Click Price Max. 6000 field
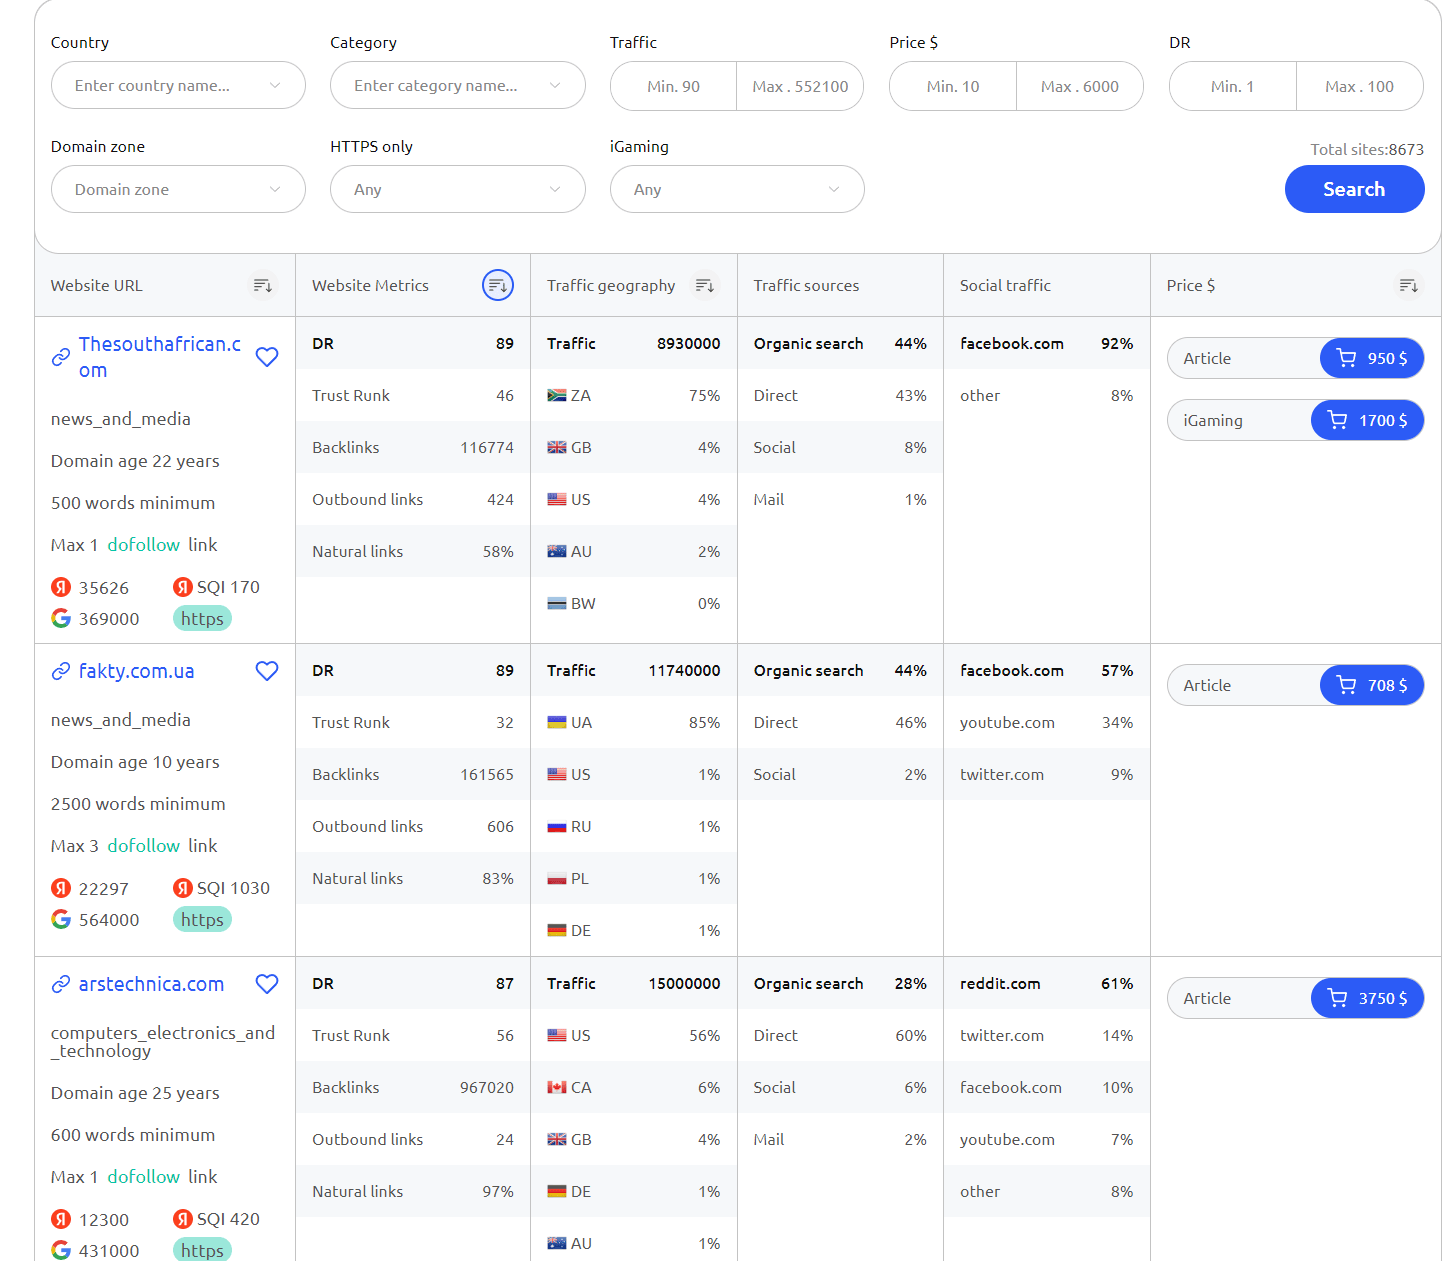The image size is (1449, 1261). click(x=1080, y=86)
